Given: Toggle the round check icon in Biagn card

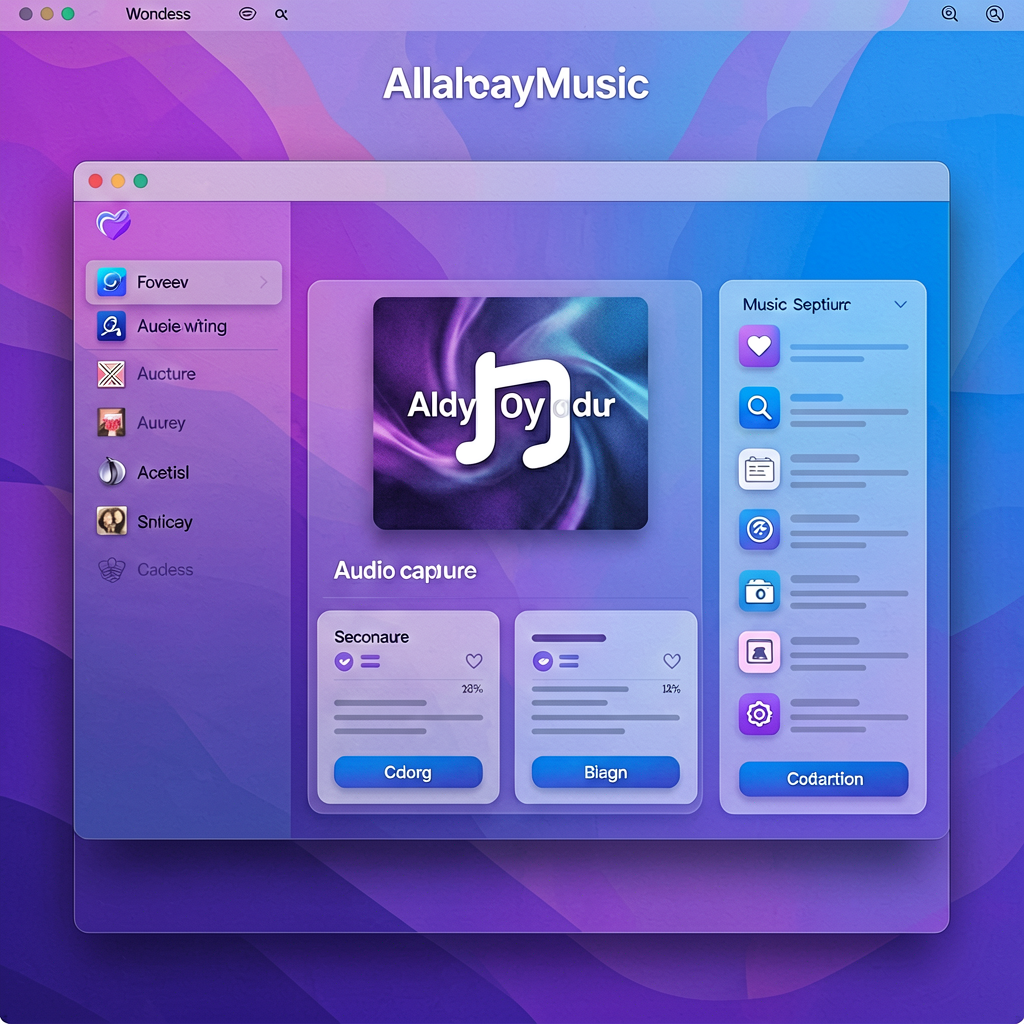Looking at the screenshot, I should pos(542,662).
